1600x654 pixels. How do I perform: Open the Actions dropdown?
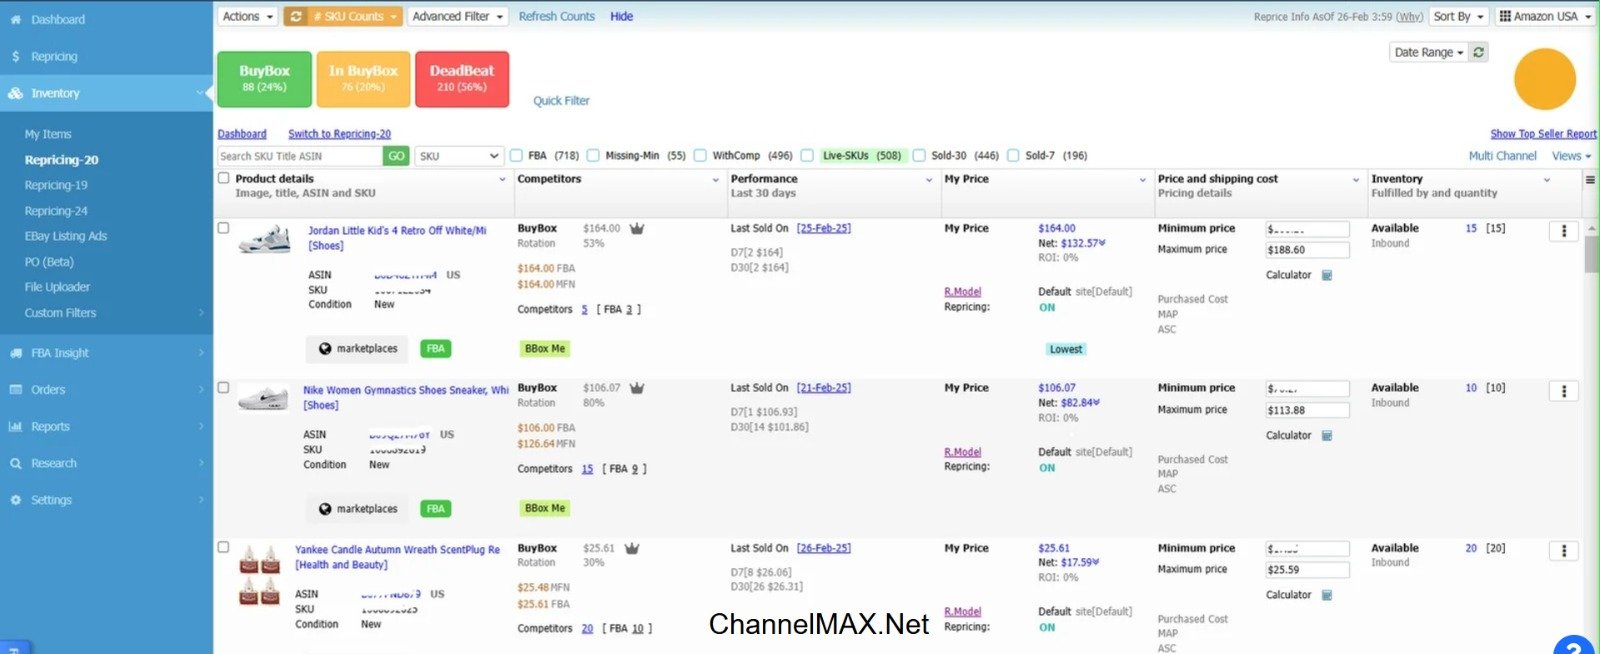coord(248,16)
